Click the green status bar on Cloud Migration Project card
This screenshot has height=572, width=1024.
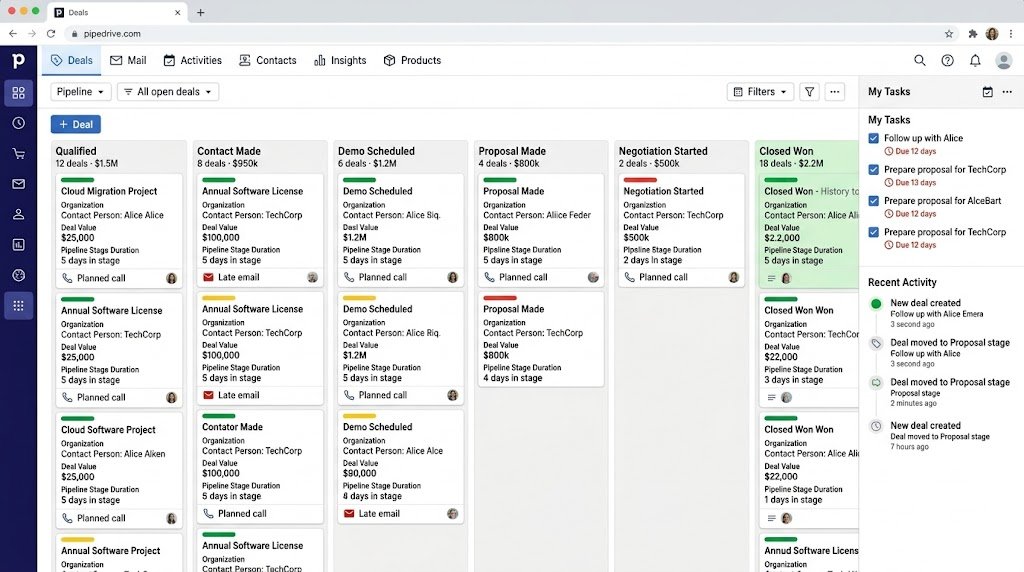coord(78,180)
